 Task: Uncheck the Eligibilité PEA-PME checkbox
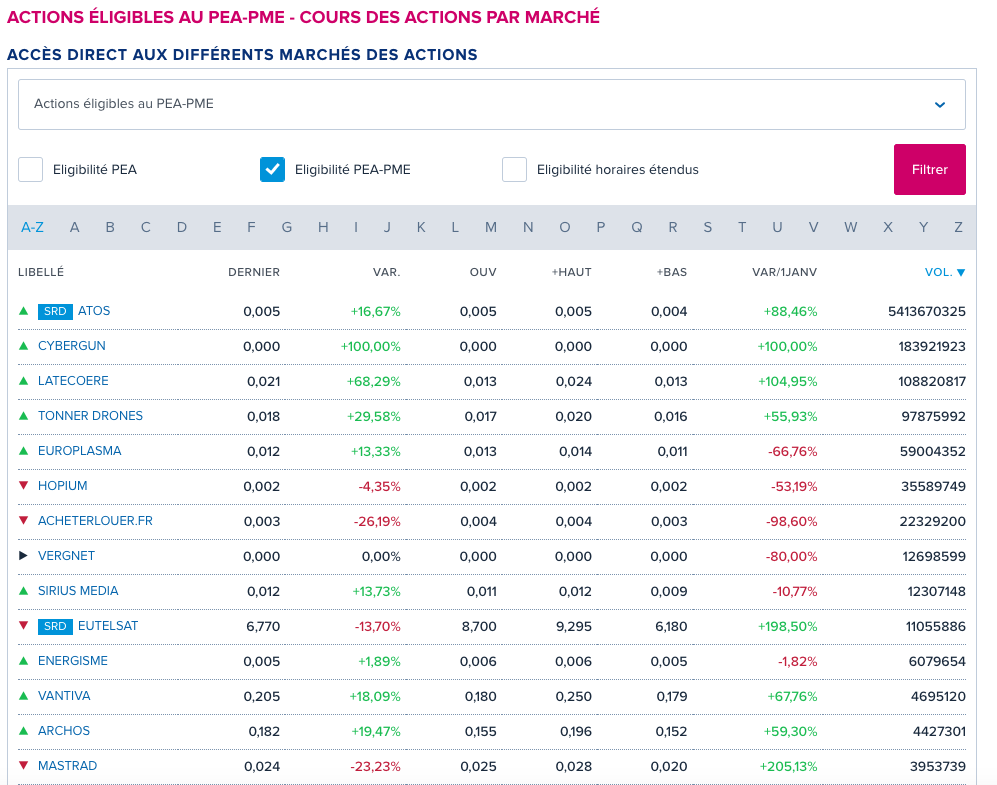coord(272,170)
